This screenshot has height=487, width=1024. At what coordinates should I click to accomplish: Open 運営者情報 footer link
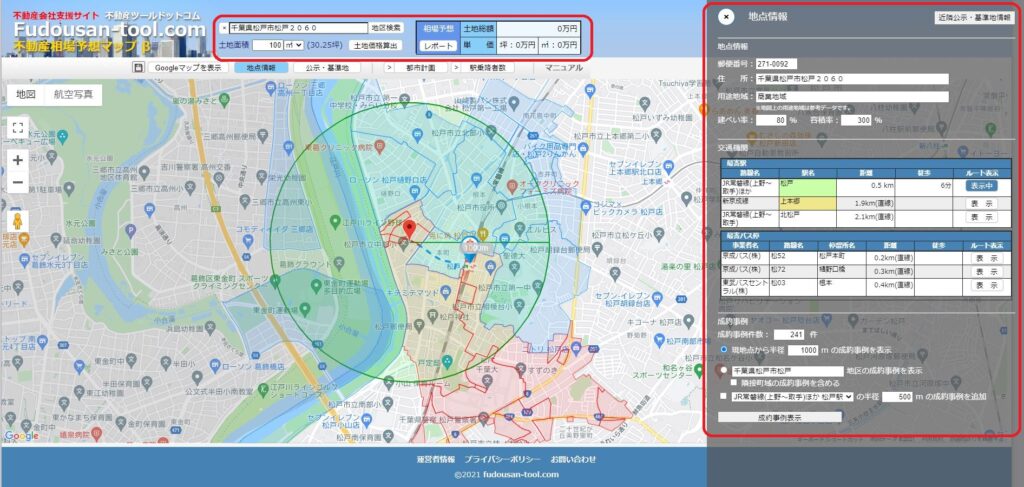pos(436,459)
